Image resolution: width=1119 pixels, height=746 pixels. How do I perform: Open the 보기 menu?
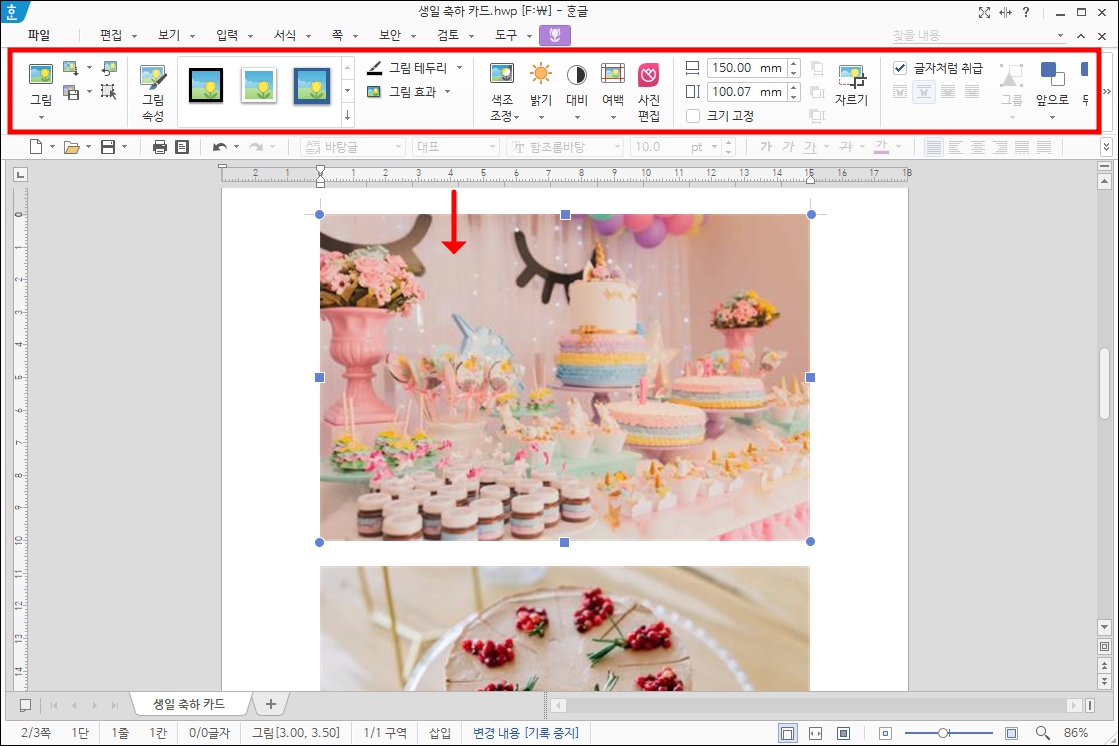click(169, 35)
